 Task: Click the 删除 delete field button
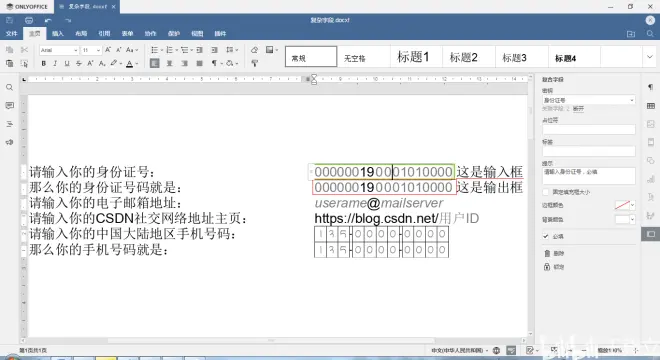[x=554, y=253]
